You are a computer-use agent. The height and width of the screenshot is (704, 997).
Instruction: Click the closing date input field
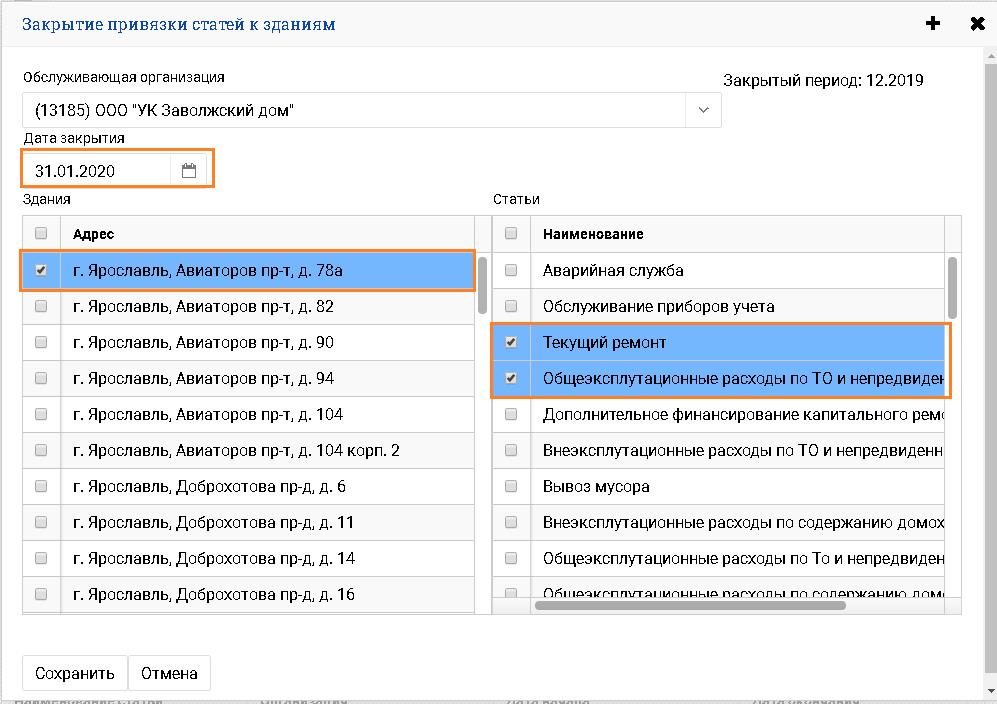tap(98, 171)
